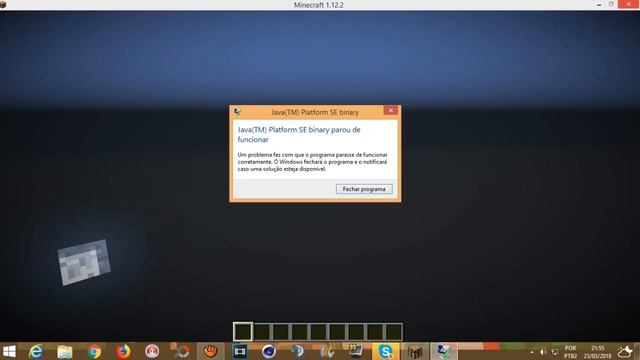Launch Google Chrome from taskbar
This screenshot has height=360, width=640.
(94, 351)
